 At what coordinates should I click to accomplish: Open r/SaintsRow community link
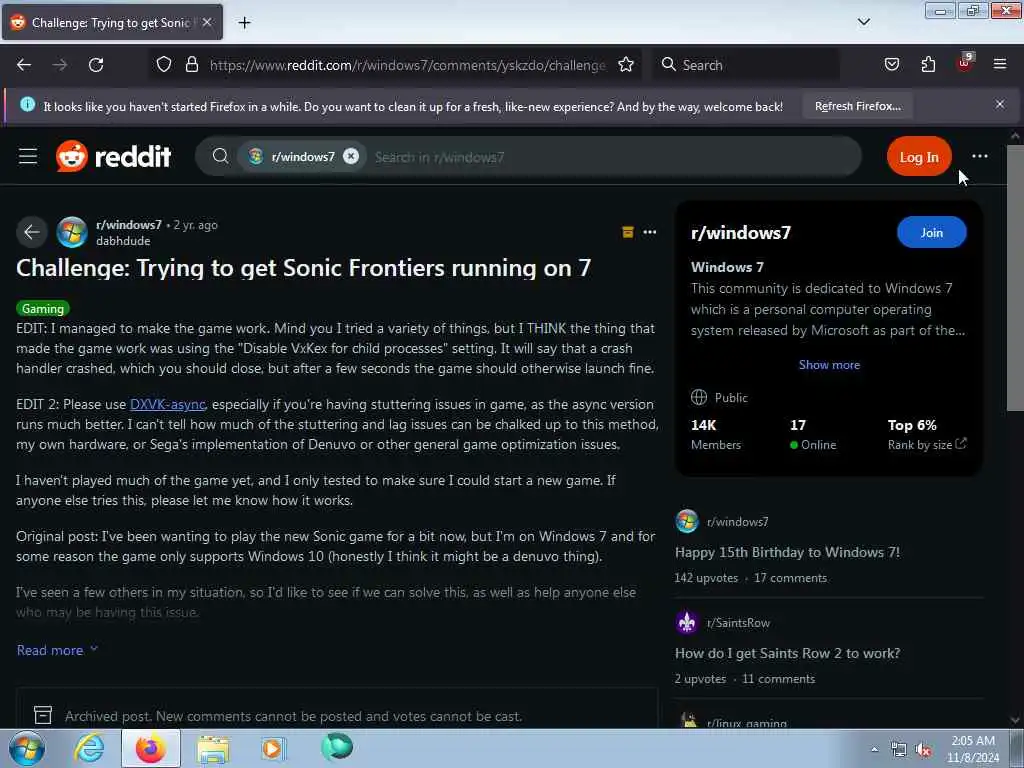tap(738, 623)
